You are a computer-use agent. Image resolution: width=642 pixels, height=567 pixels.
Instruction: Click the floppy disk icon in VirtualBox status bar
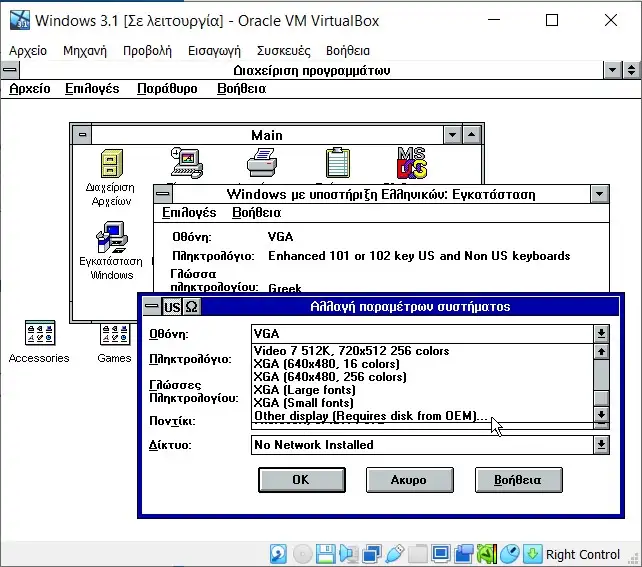point(326,554)
